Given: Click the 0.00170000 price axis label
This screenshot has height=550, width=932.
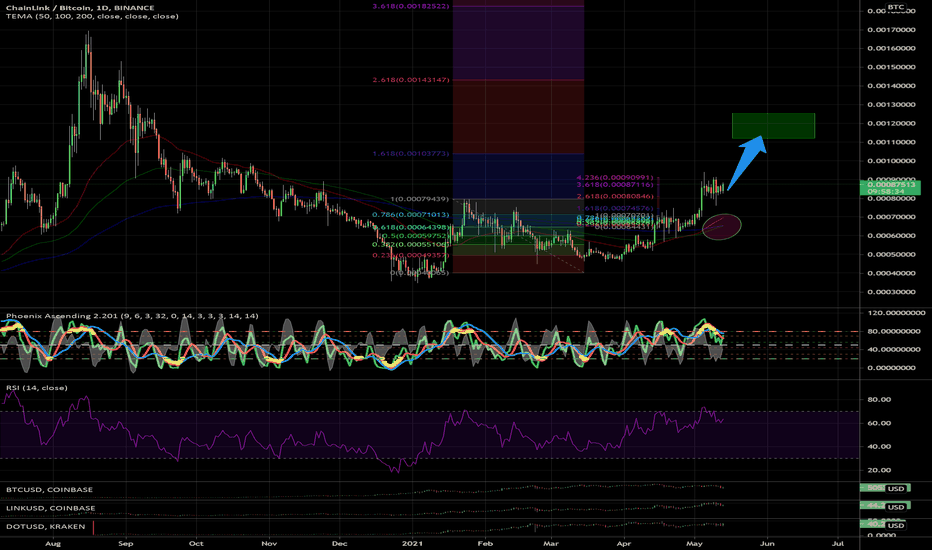Looking at the screenshot, I should pyautogui.click(x=891, y=29).
